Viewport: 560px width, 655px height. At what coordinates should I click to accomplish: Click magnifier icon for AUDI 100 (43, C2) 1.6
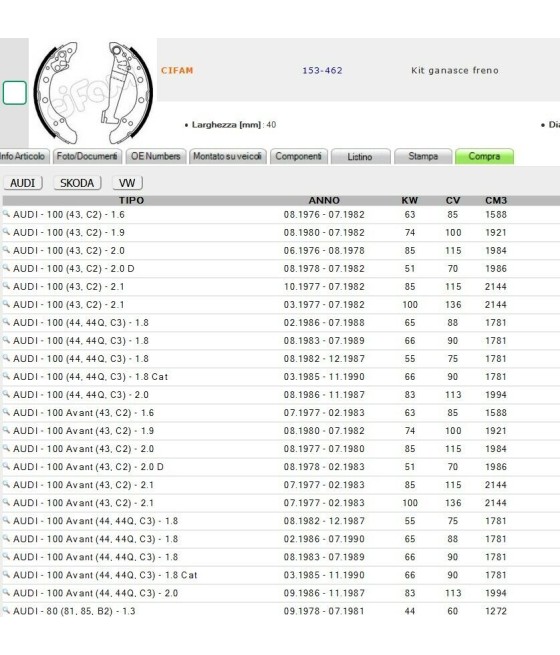(x=6, y=214)
